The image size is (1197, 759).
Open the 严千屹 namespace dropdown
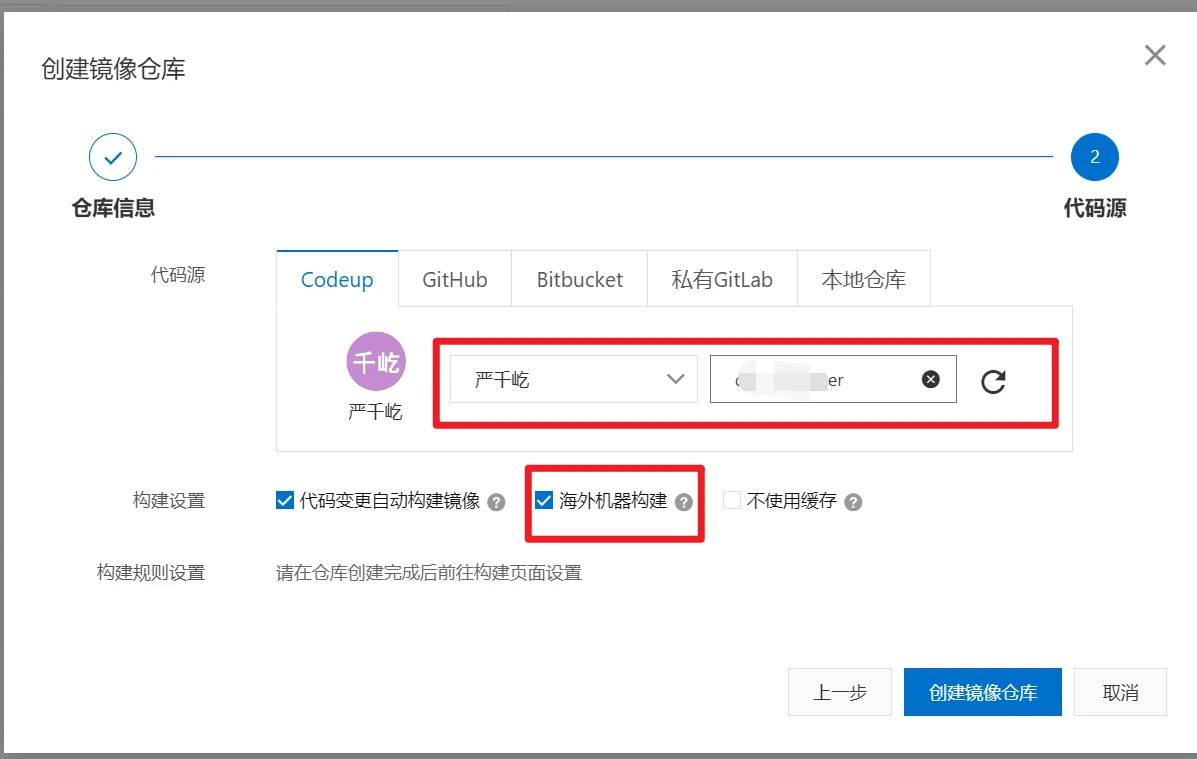(573, 379)
